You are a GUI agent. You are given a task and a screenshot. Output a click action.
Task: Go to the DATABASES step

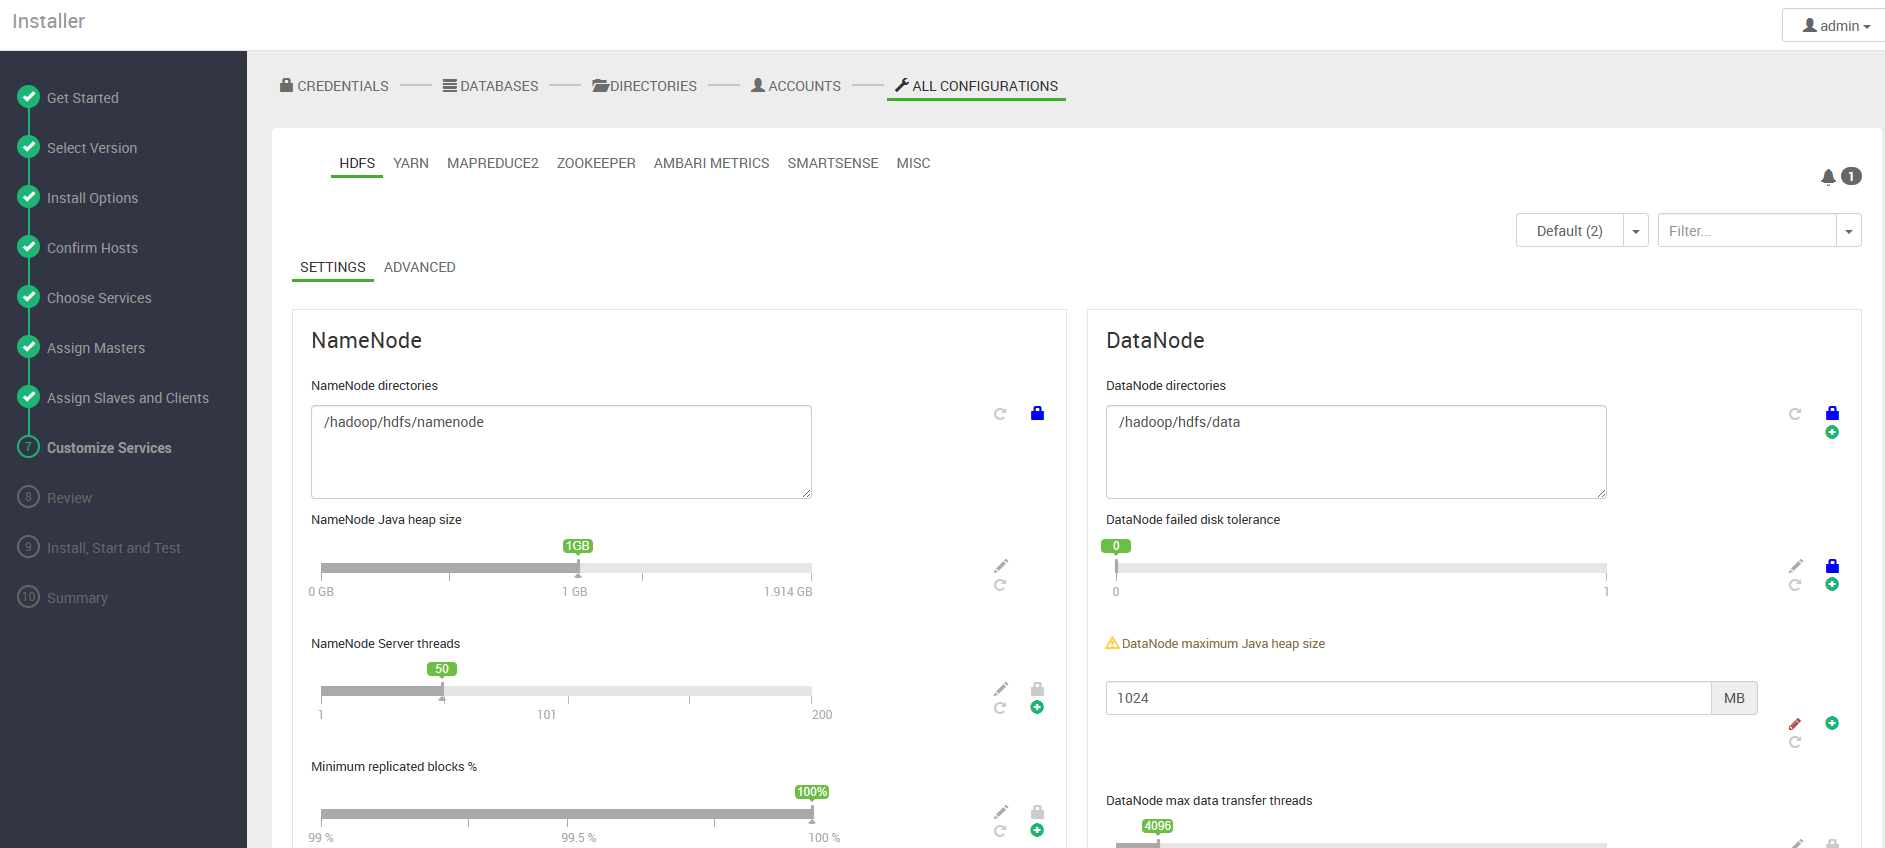[x=490, y=86]
